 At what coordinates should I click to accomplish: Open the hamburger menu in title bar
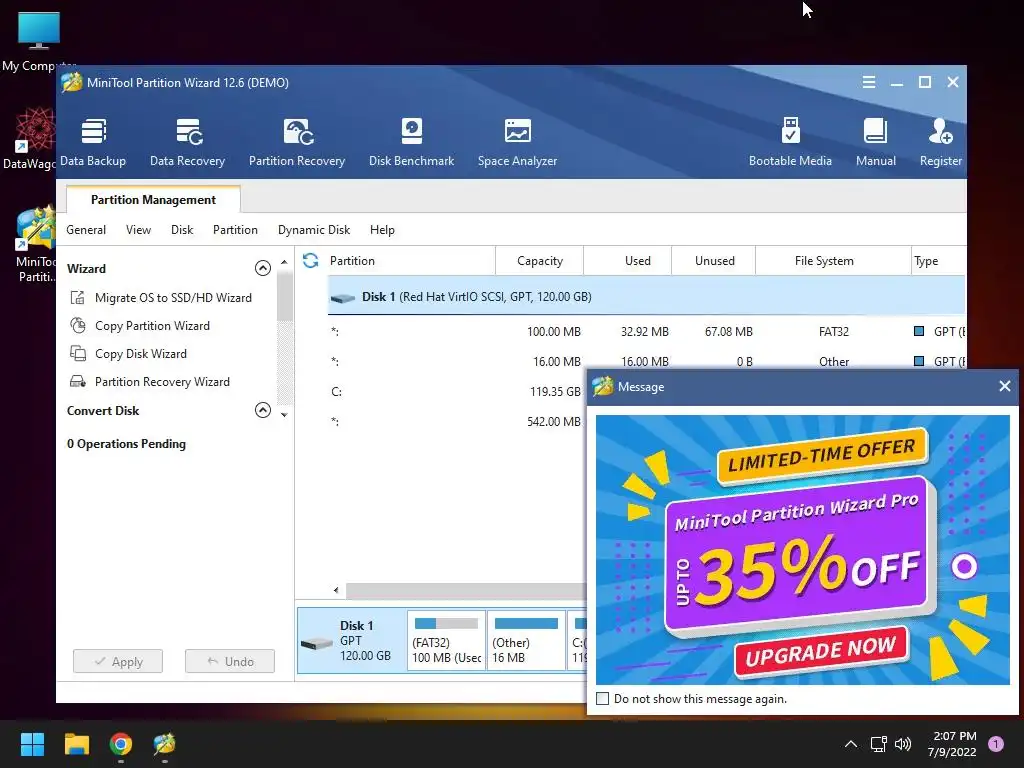click(x=869, y=82)
